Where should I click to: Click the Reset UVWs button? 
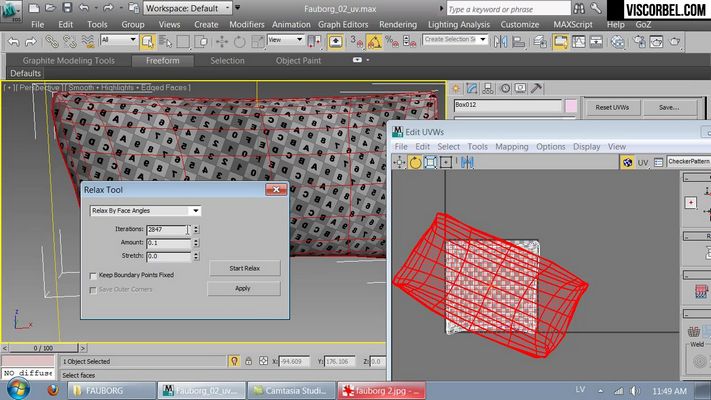click(x=612, y=107)
